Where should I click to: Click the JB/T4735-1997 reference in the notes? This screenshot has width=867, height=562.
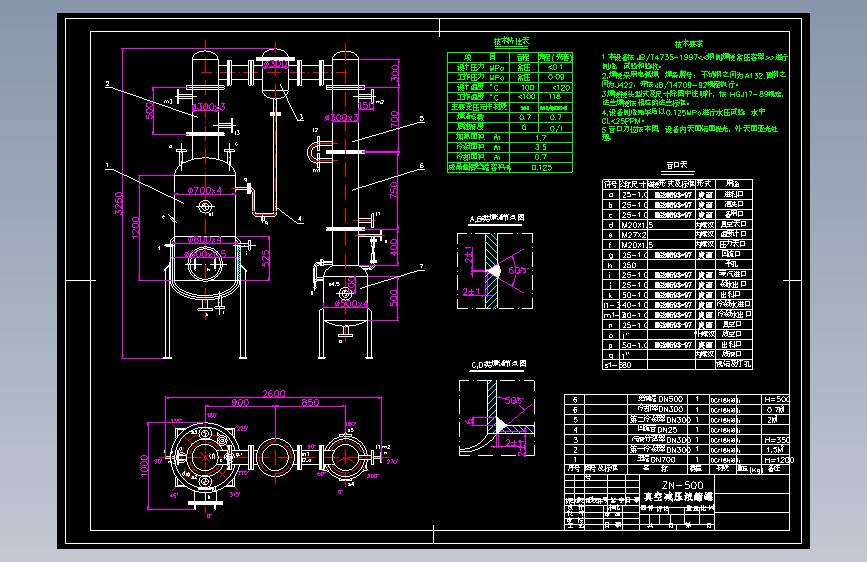(666, 57)
